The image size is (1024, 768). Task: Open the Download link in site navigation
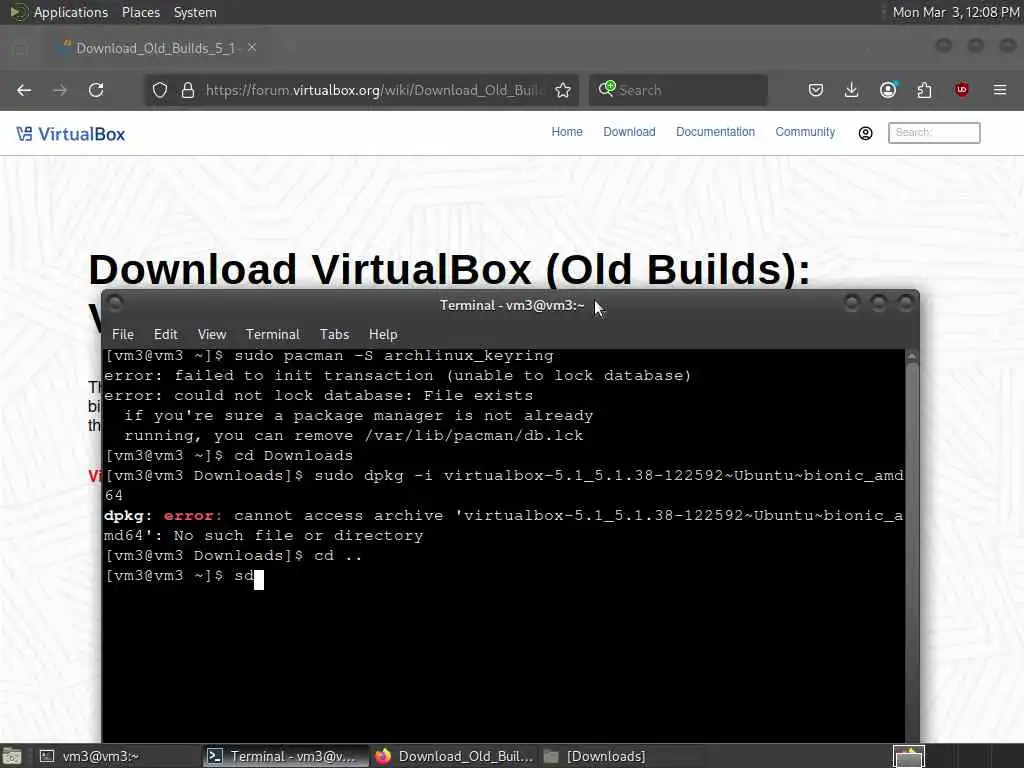[629, 132]
